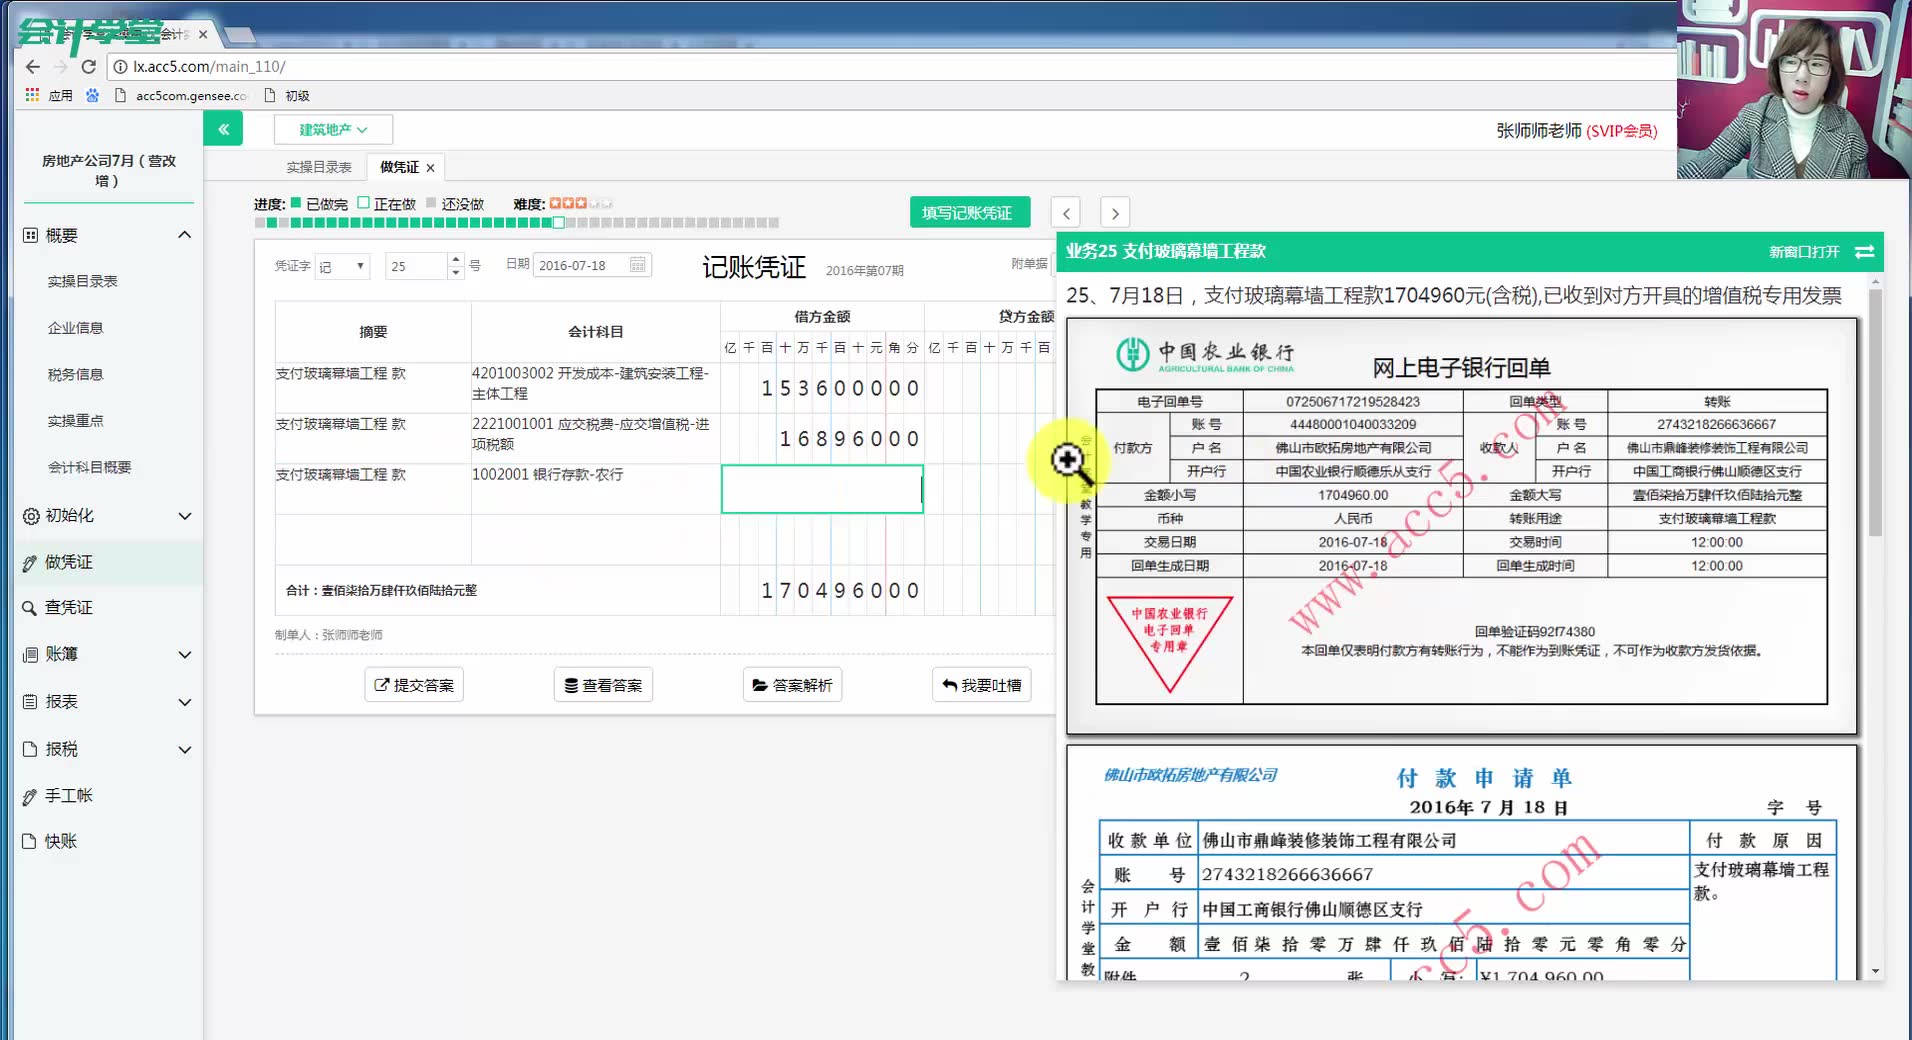
Task: Click the 概要 grid icon in sidebar
Action: [x=31, y=235]
